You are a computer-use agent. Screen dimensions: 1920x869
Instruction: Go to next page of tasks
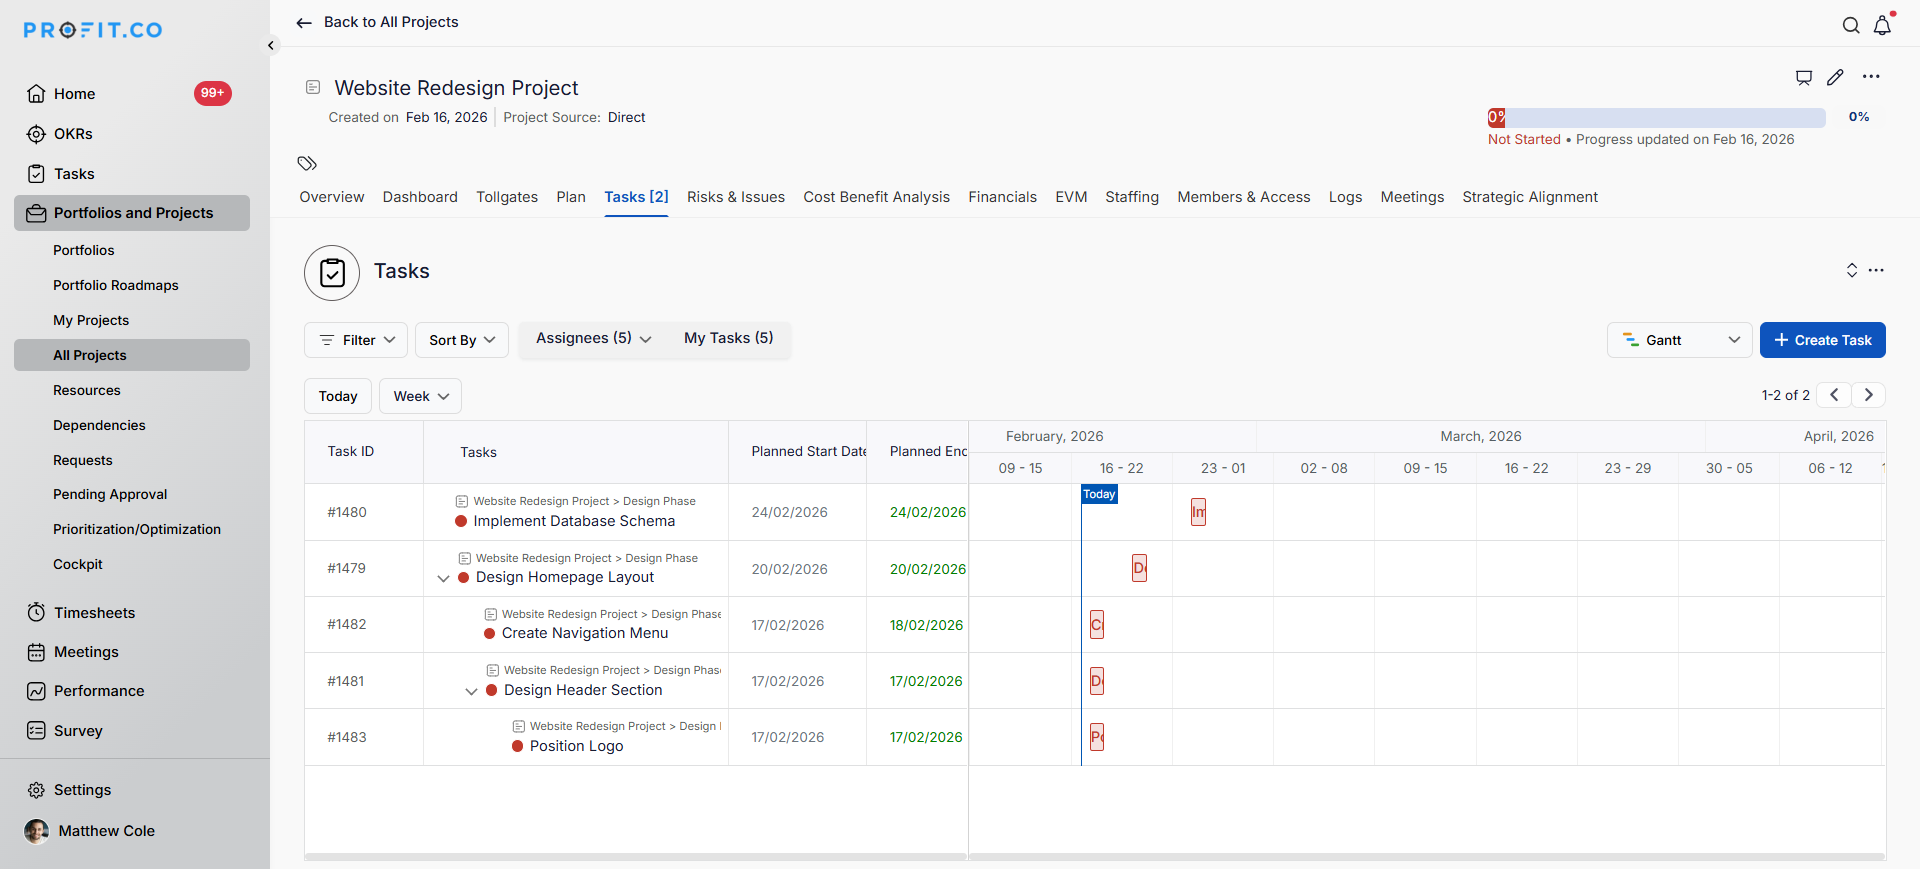1869,395
